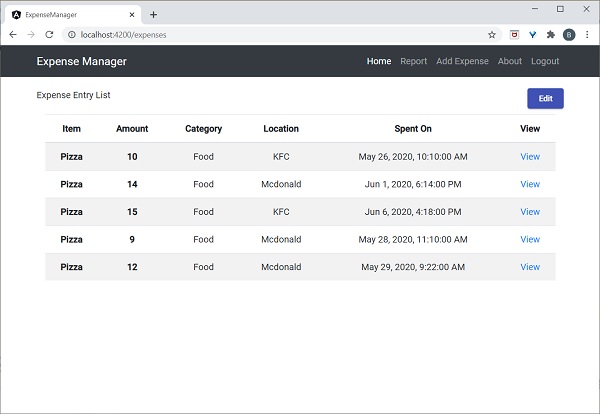The width and height of the screenshot is (600, 414).
Task: Close the ExpenseManager tab
Action: tap(133, 15)
